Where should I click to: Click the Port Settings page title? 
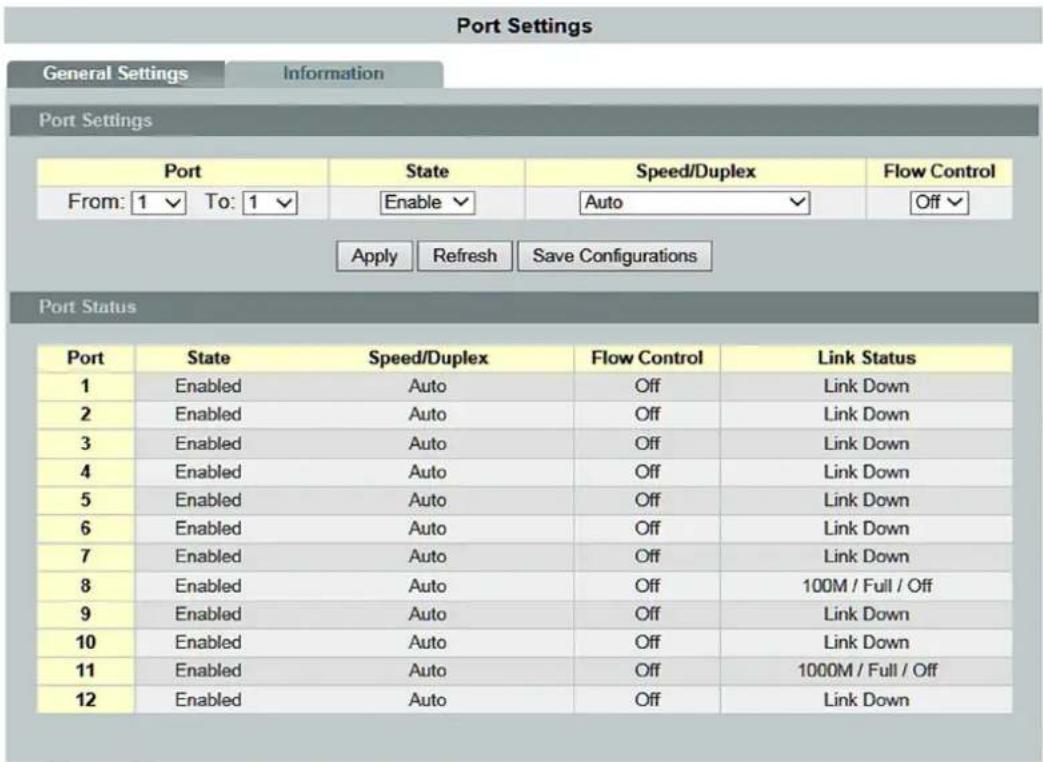pyautogui.click(x=524, y=26)
